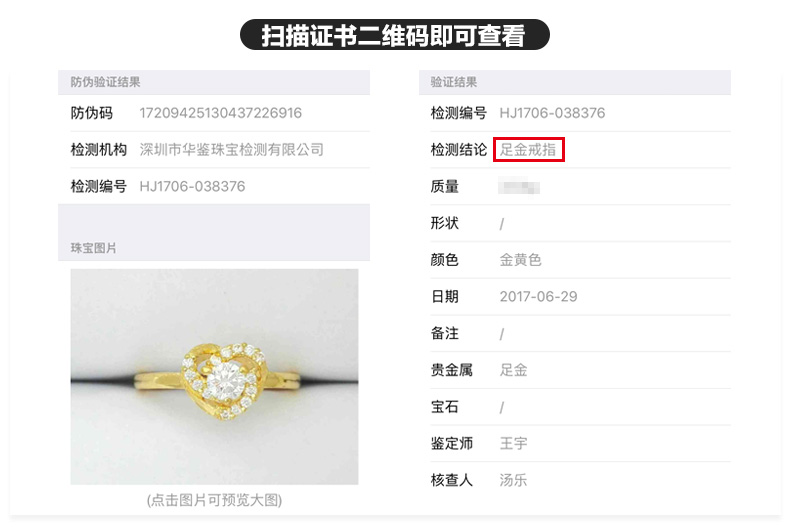790x527 pixels.
Task: Click the banner about scanning certificate QR code
Action: click(394, 35)
